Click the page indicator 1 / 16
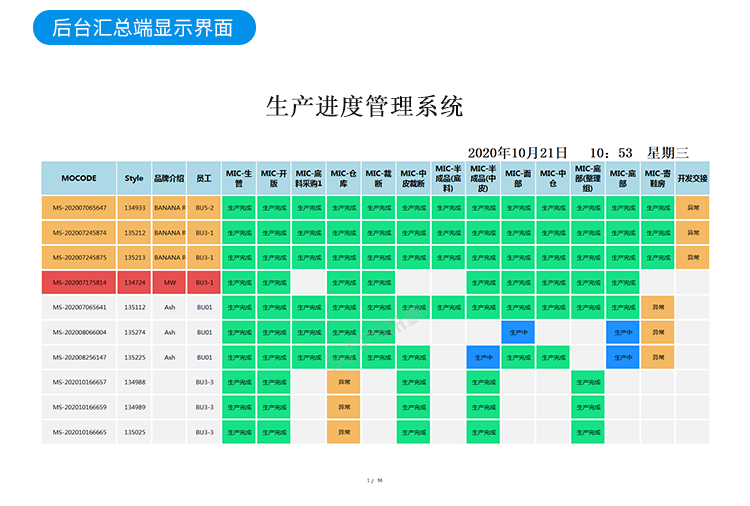Image resolution: width=750 pixels, height=506 pixels. [x=375, y=481]
